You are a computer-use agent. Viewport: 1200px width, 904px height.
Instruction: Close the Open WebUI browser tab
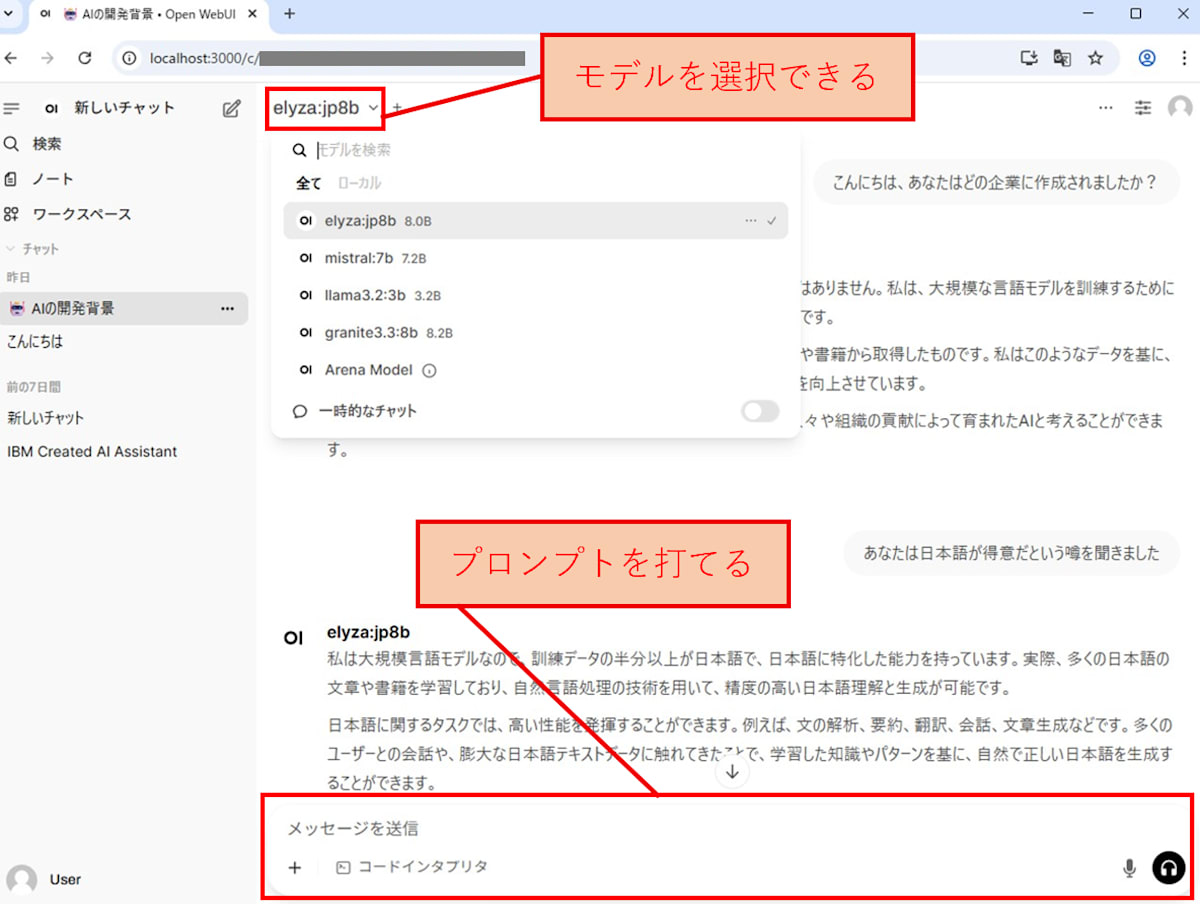(252, 14)
